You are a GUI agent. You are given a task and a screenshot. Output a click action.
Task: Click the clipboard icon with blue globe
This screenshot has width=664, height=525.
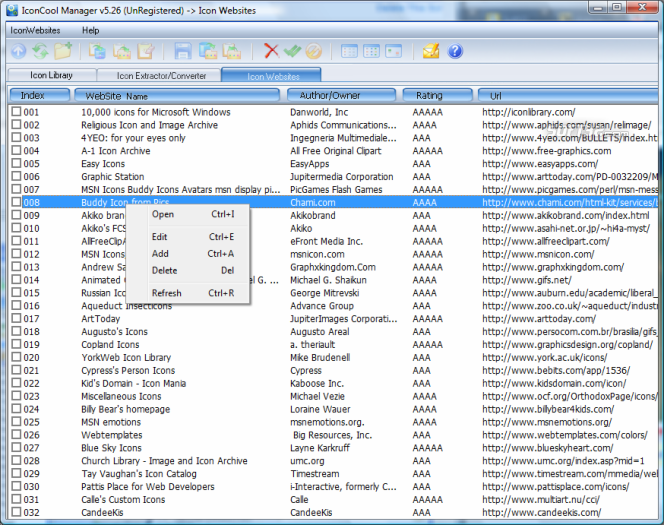[97, 51]
